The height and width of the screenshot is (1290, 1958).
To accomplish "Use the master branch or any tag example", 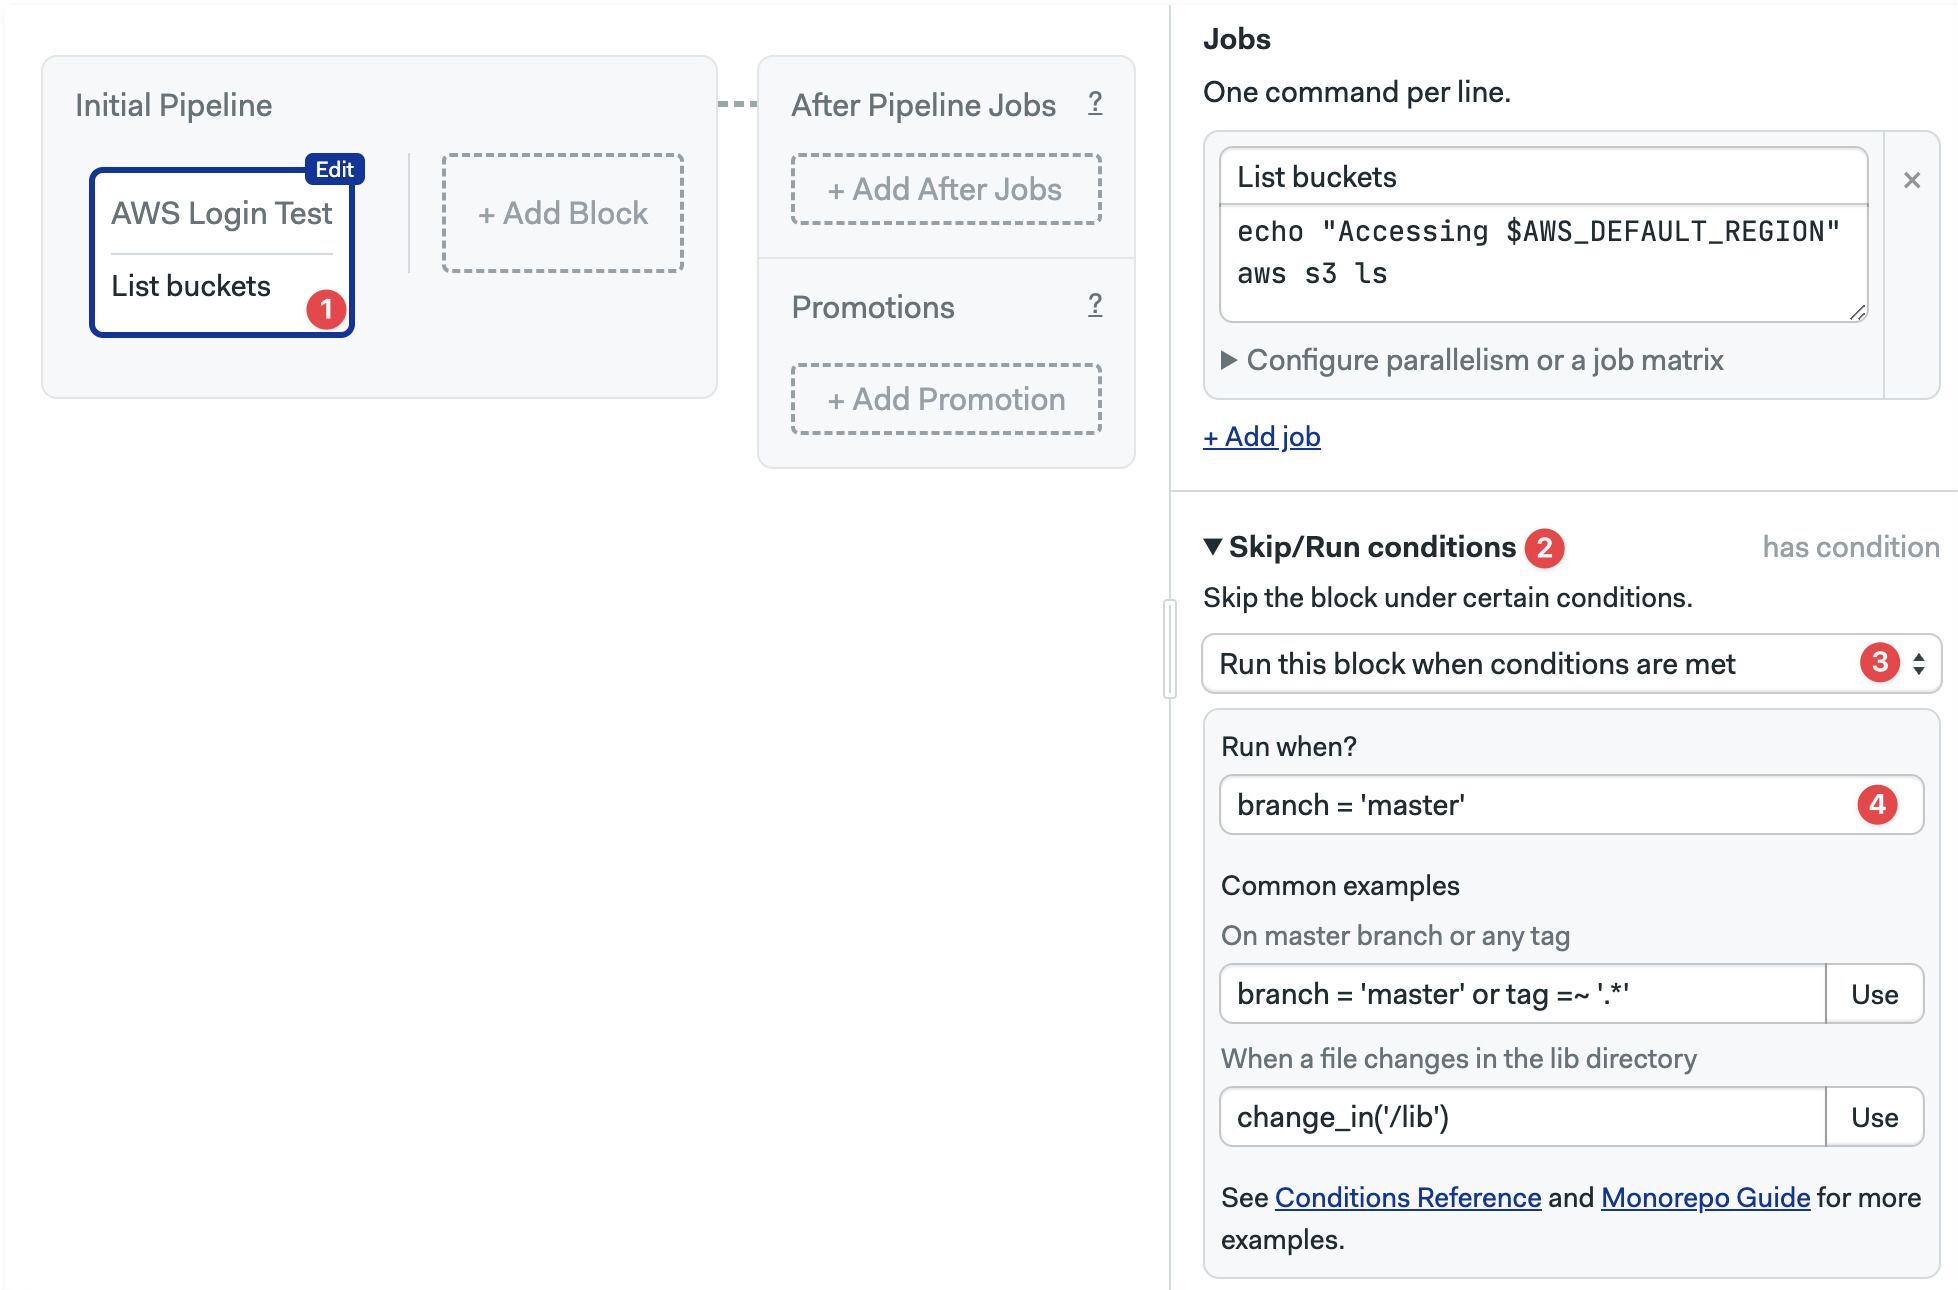I will pyautogui.click(x=1874, y=994).
